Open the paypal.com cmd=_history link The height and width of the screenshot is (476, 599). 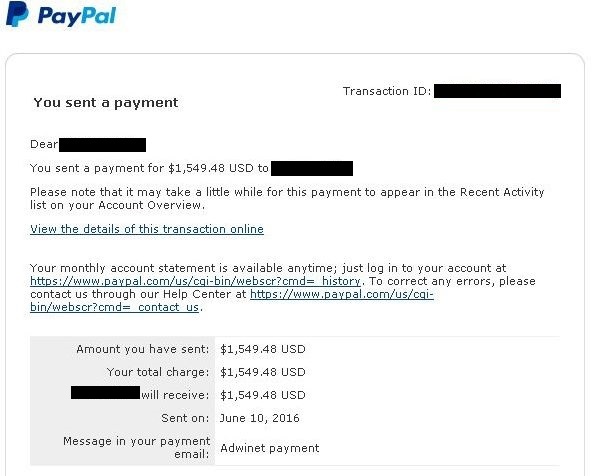195,281
